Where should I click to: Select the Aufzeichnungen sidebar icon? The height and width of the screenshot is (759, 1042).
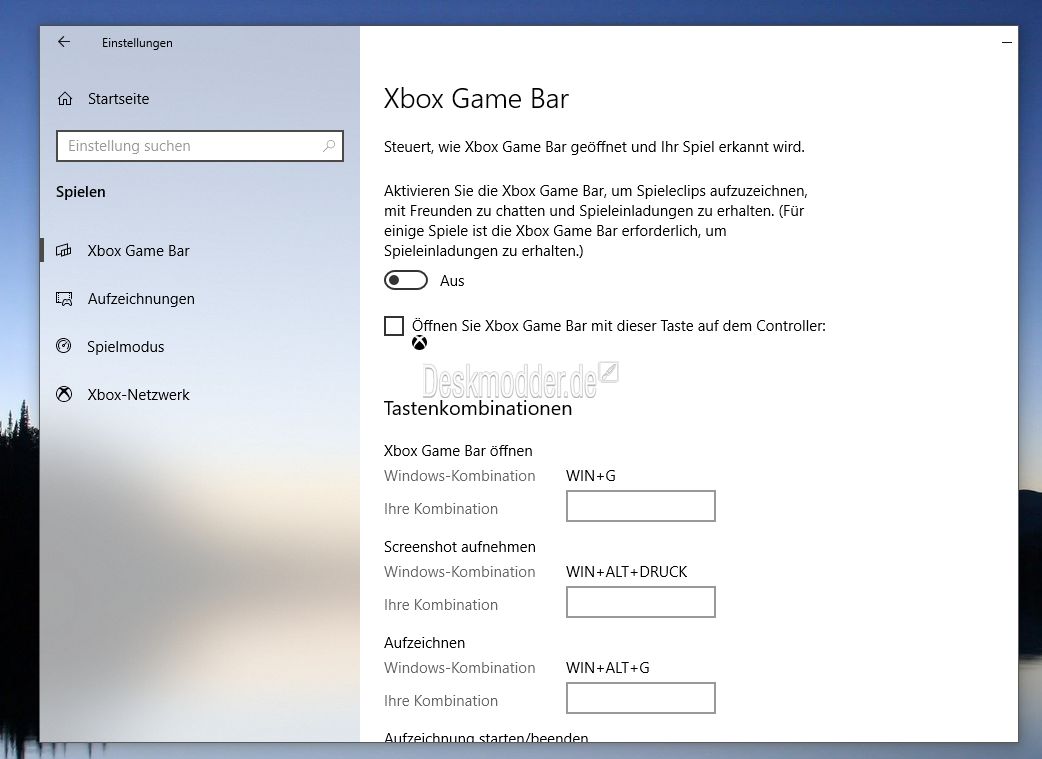click(64, 299)
